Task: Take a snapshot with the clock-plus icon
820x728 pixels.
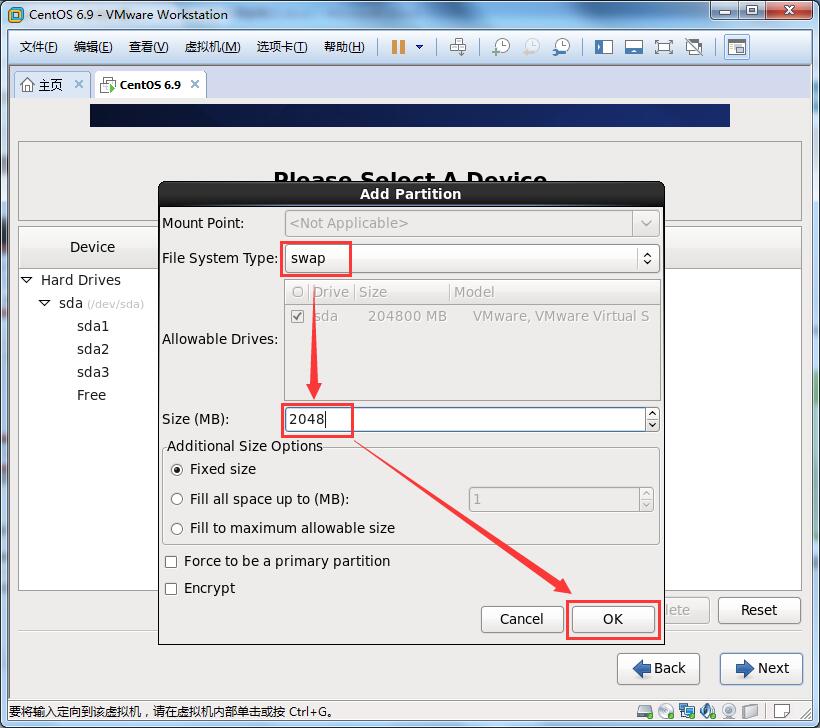Action: point(500,47)
